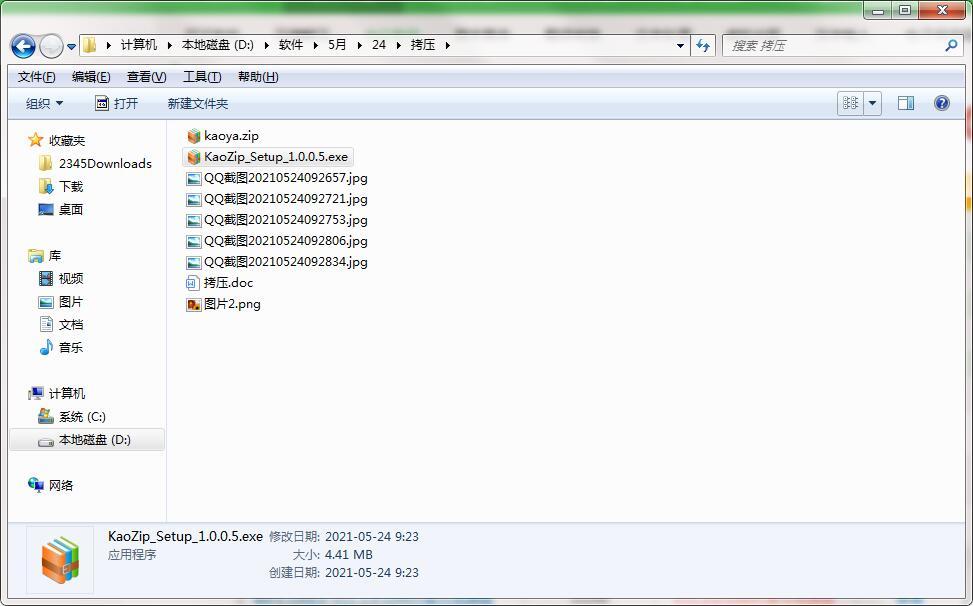Click the 4.41 MB size value
This screenshot has height=606, width=973.
348,555
